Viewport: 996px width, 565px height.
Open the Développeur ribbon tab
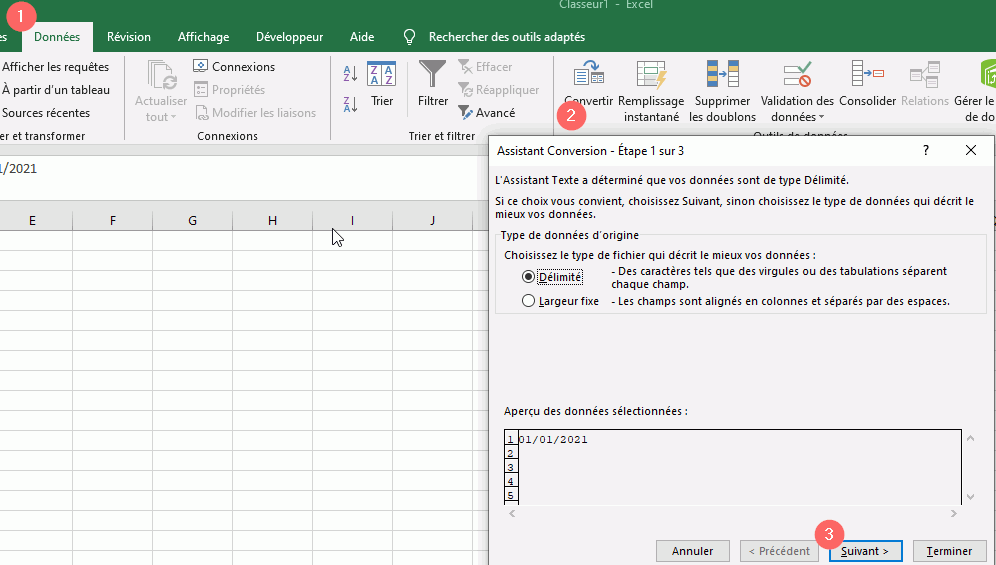click(x=289, y=37)
